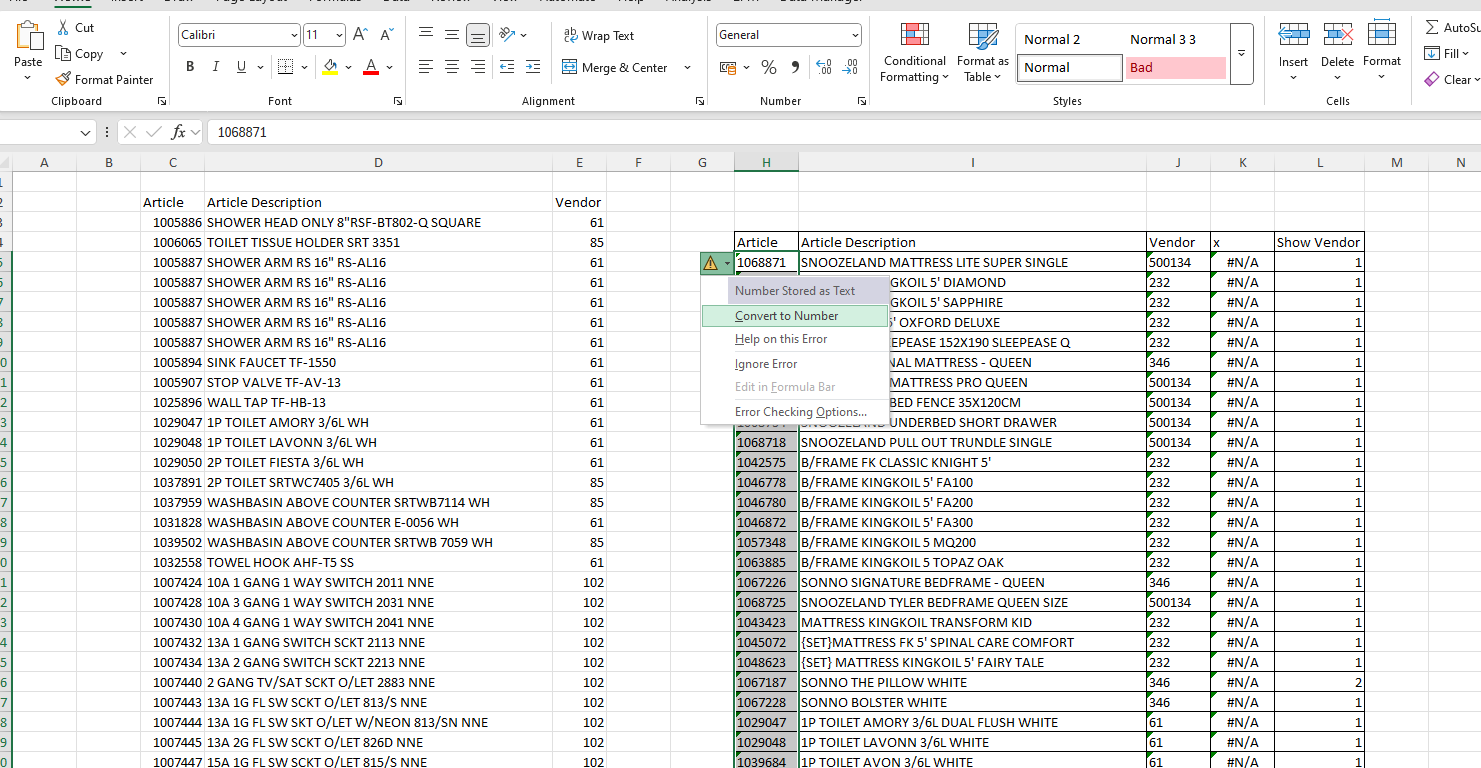
Task: Select Help on this Error
Action: 794,339
